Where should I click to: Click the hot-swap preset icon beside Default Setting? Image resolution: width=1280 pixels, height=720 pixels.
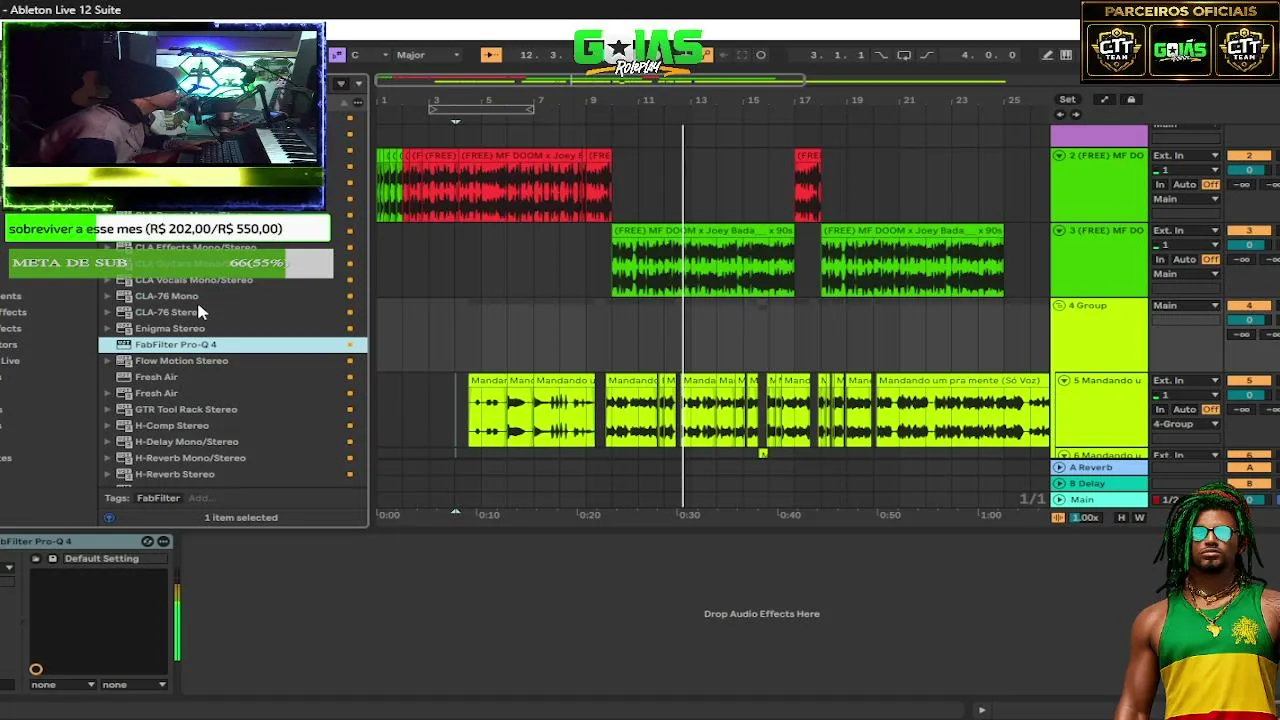[x=36, y=559]
